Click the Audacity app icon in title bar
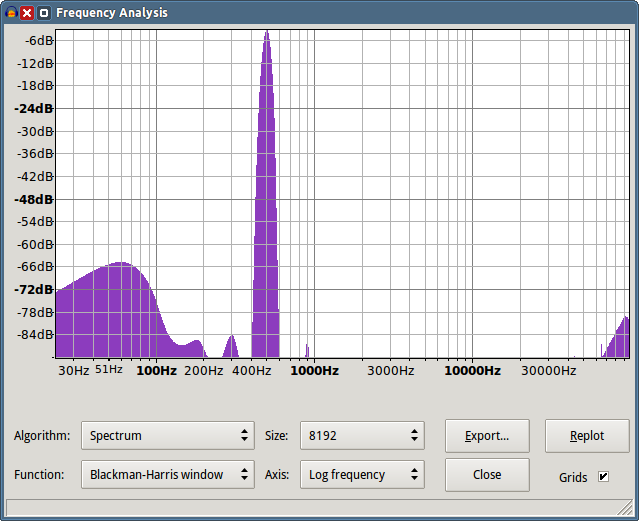639x521 pixels. (x=11, y=13)
